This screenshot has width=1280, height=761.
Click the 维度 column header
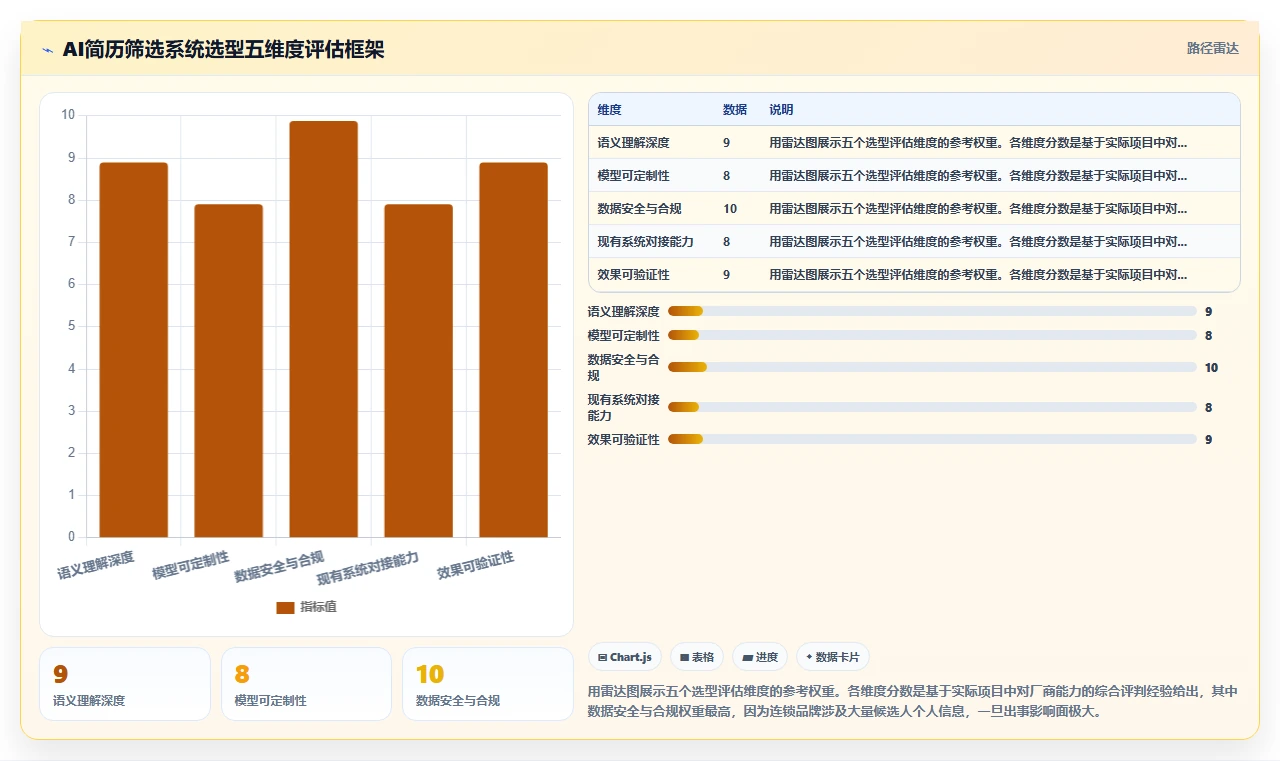click(610, 110)
